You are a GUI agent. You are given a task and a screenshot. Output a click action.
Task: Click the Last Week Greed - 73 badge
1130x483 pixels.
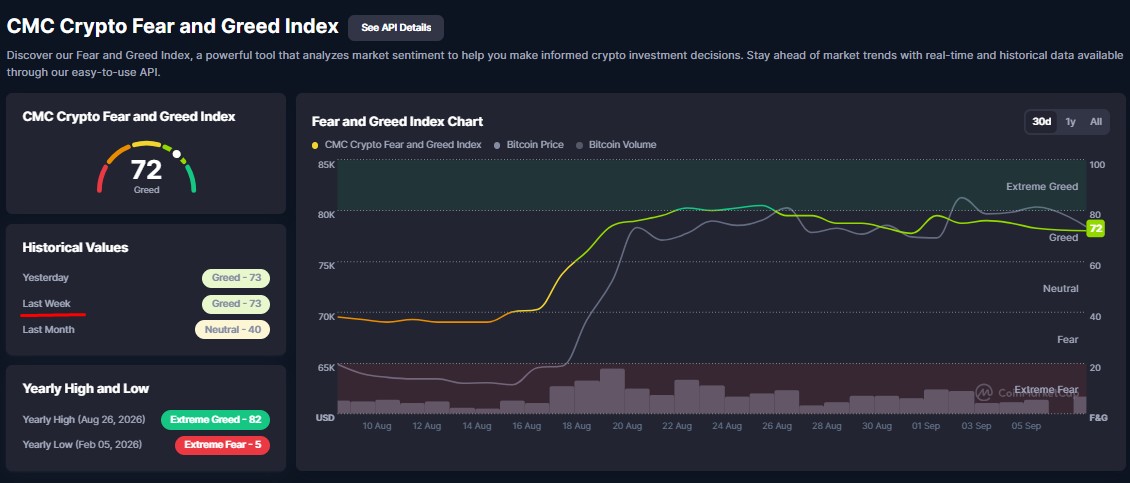point(236,303)
